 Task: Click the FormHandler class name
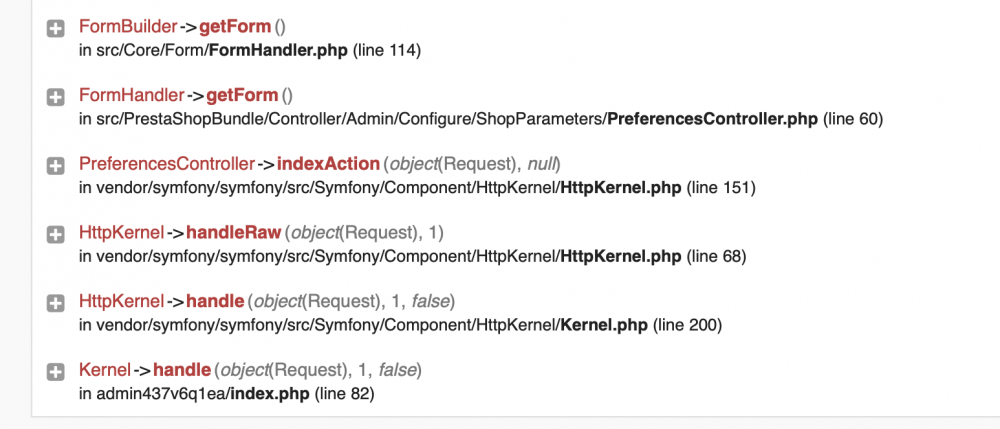click(131, 96)
